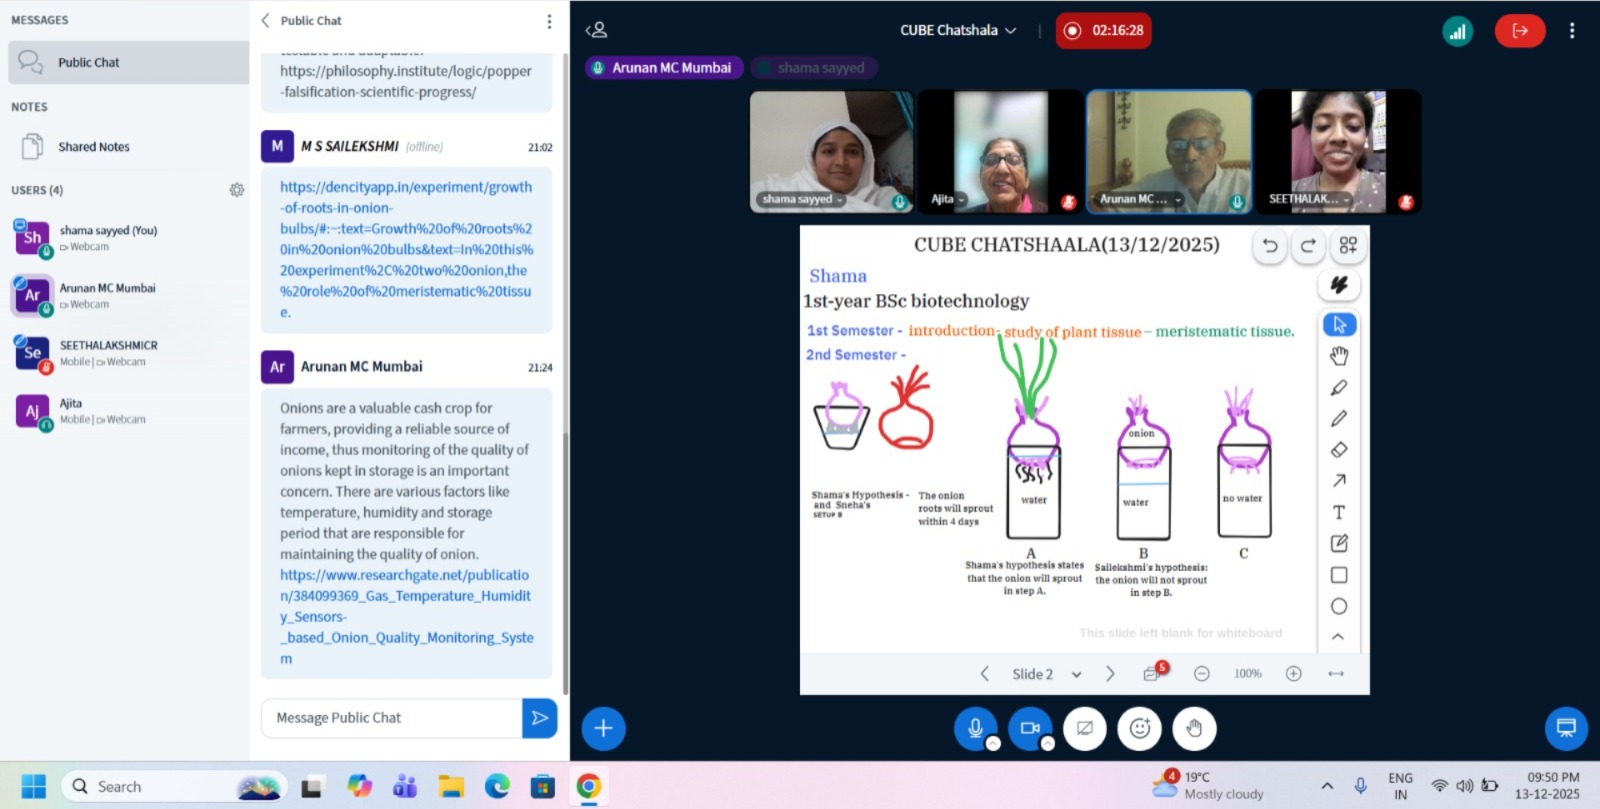Pick the hand pan tool
1600x809 pixels.
tap(1339, 356)
